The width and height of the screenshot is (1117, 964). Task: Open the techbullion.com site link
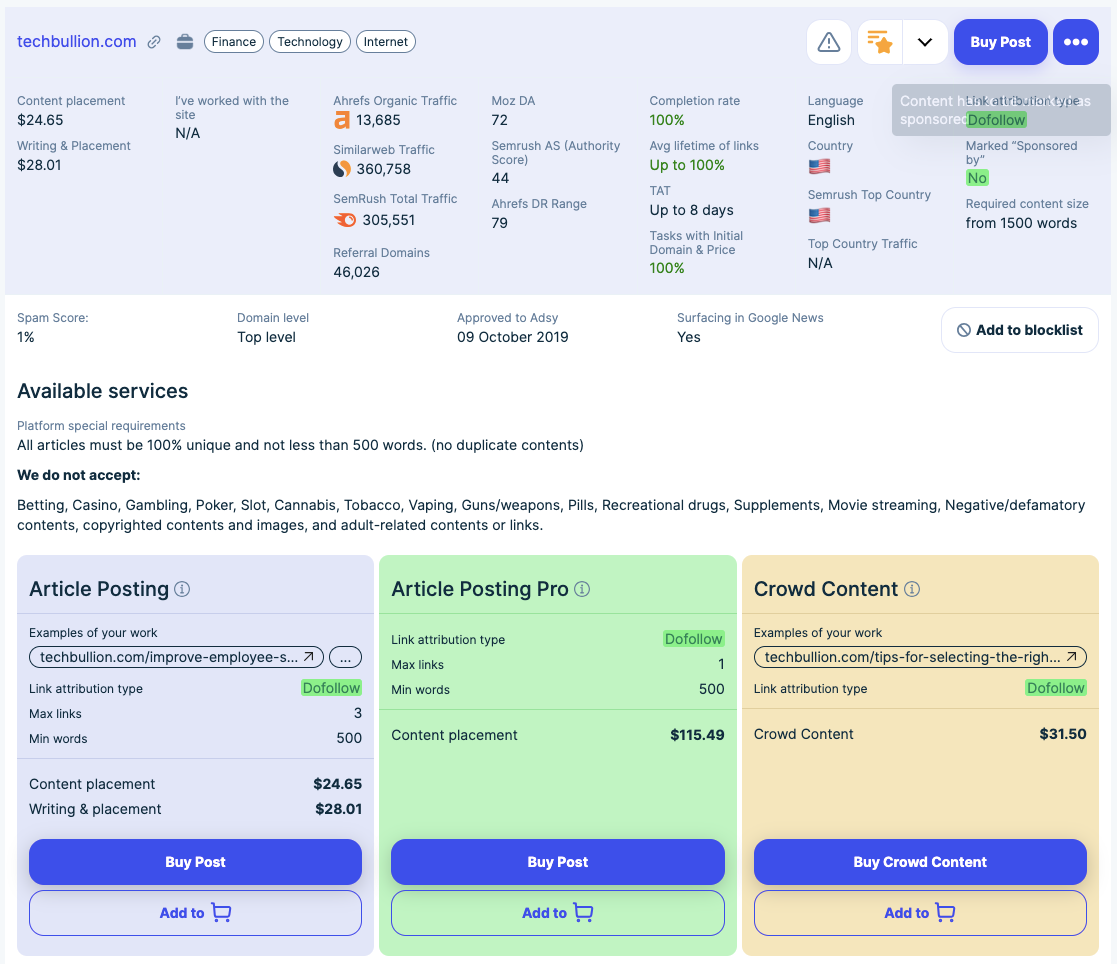pyautogui.click(x=77, y=42)
